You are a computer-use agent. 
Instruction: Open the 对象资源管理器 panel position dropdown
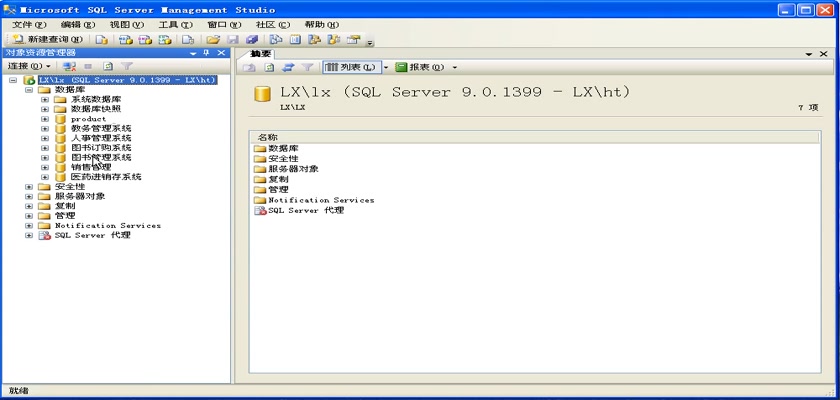pos(193,53)
